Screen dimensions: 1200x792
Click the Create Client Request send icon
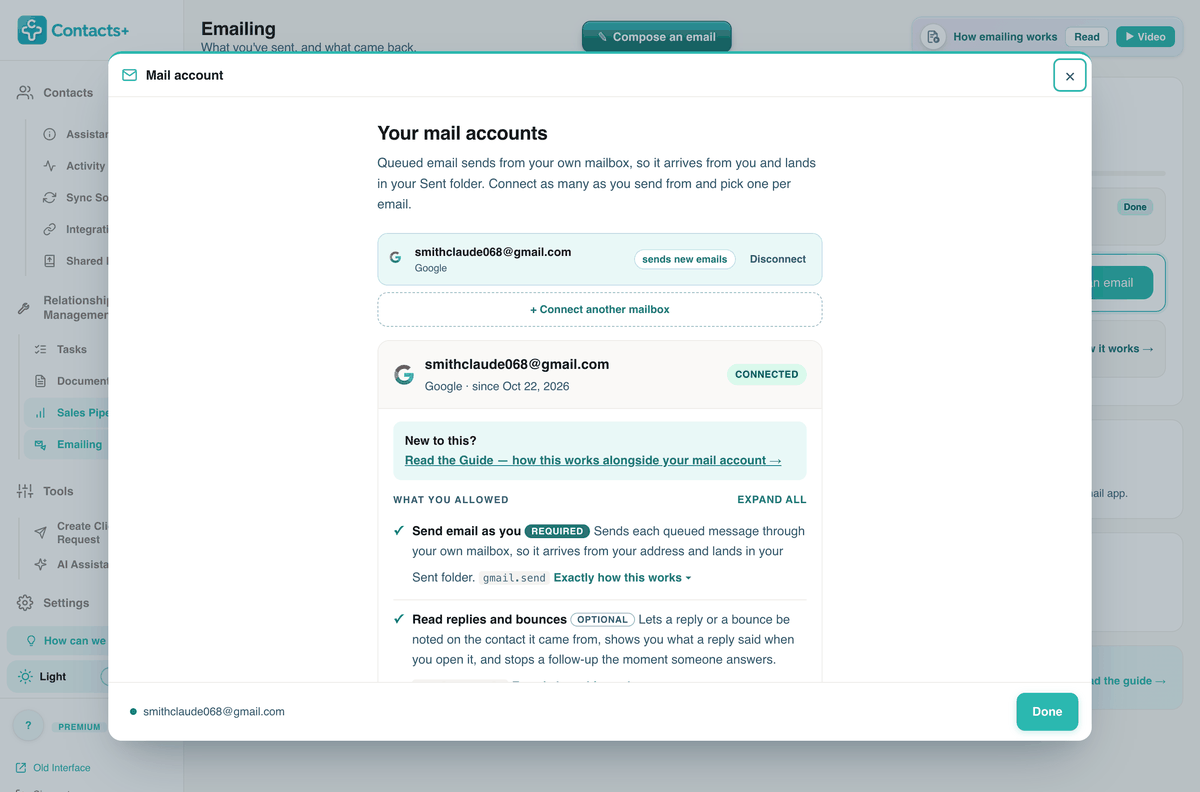(x=40, y=532)
